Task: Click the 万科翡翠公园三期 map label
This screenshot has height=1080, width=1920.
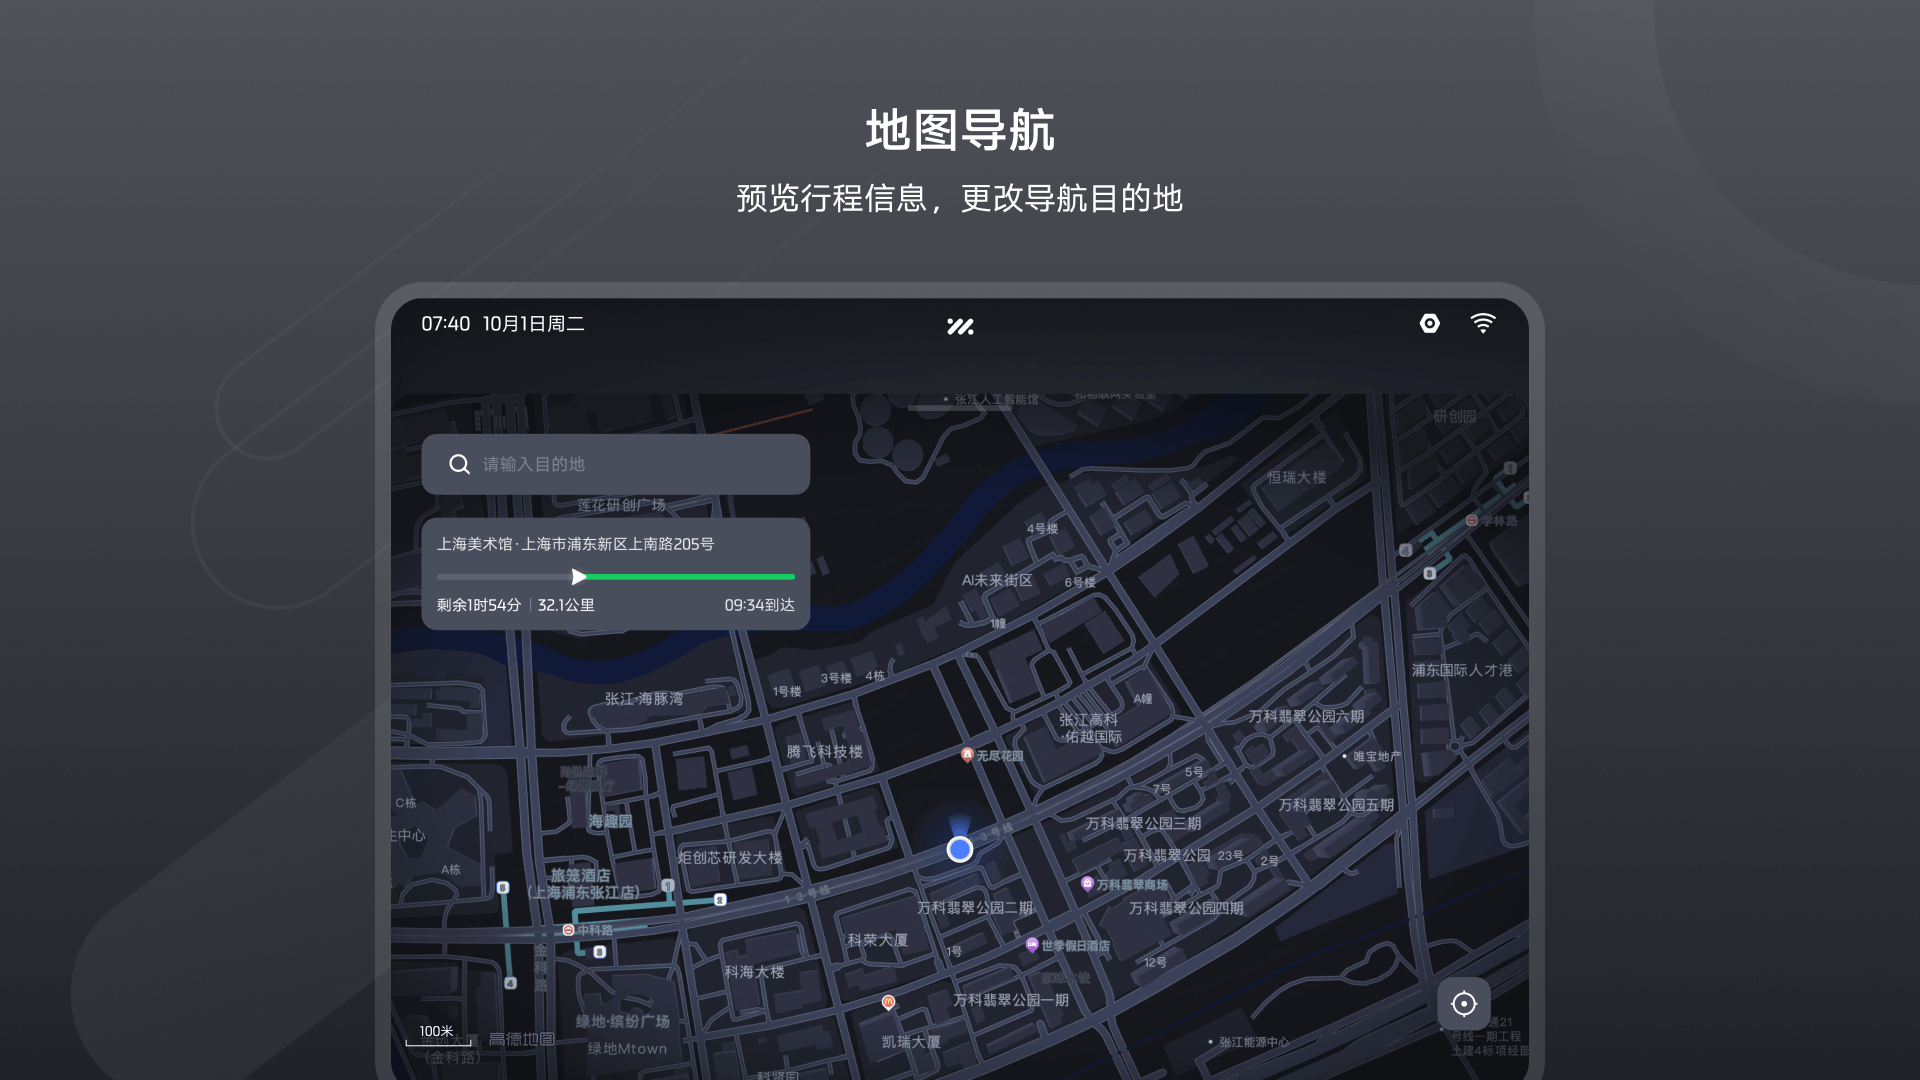Action: (1144, 824)
